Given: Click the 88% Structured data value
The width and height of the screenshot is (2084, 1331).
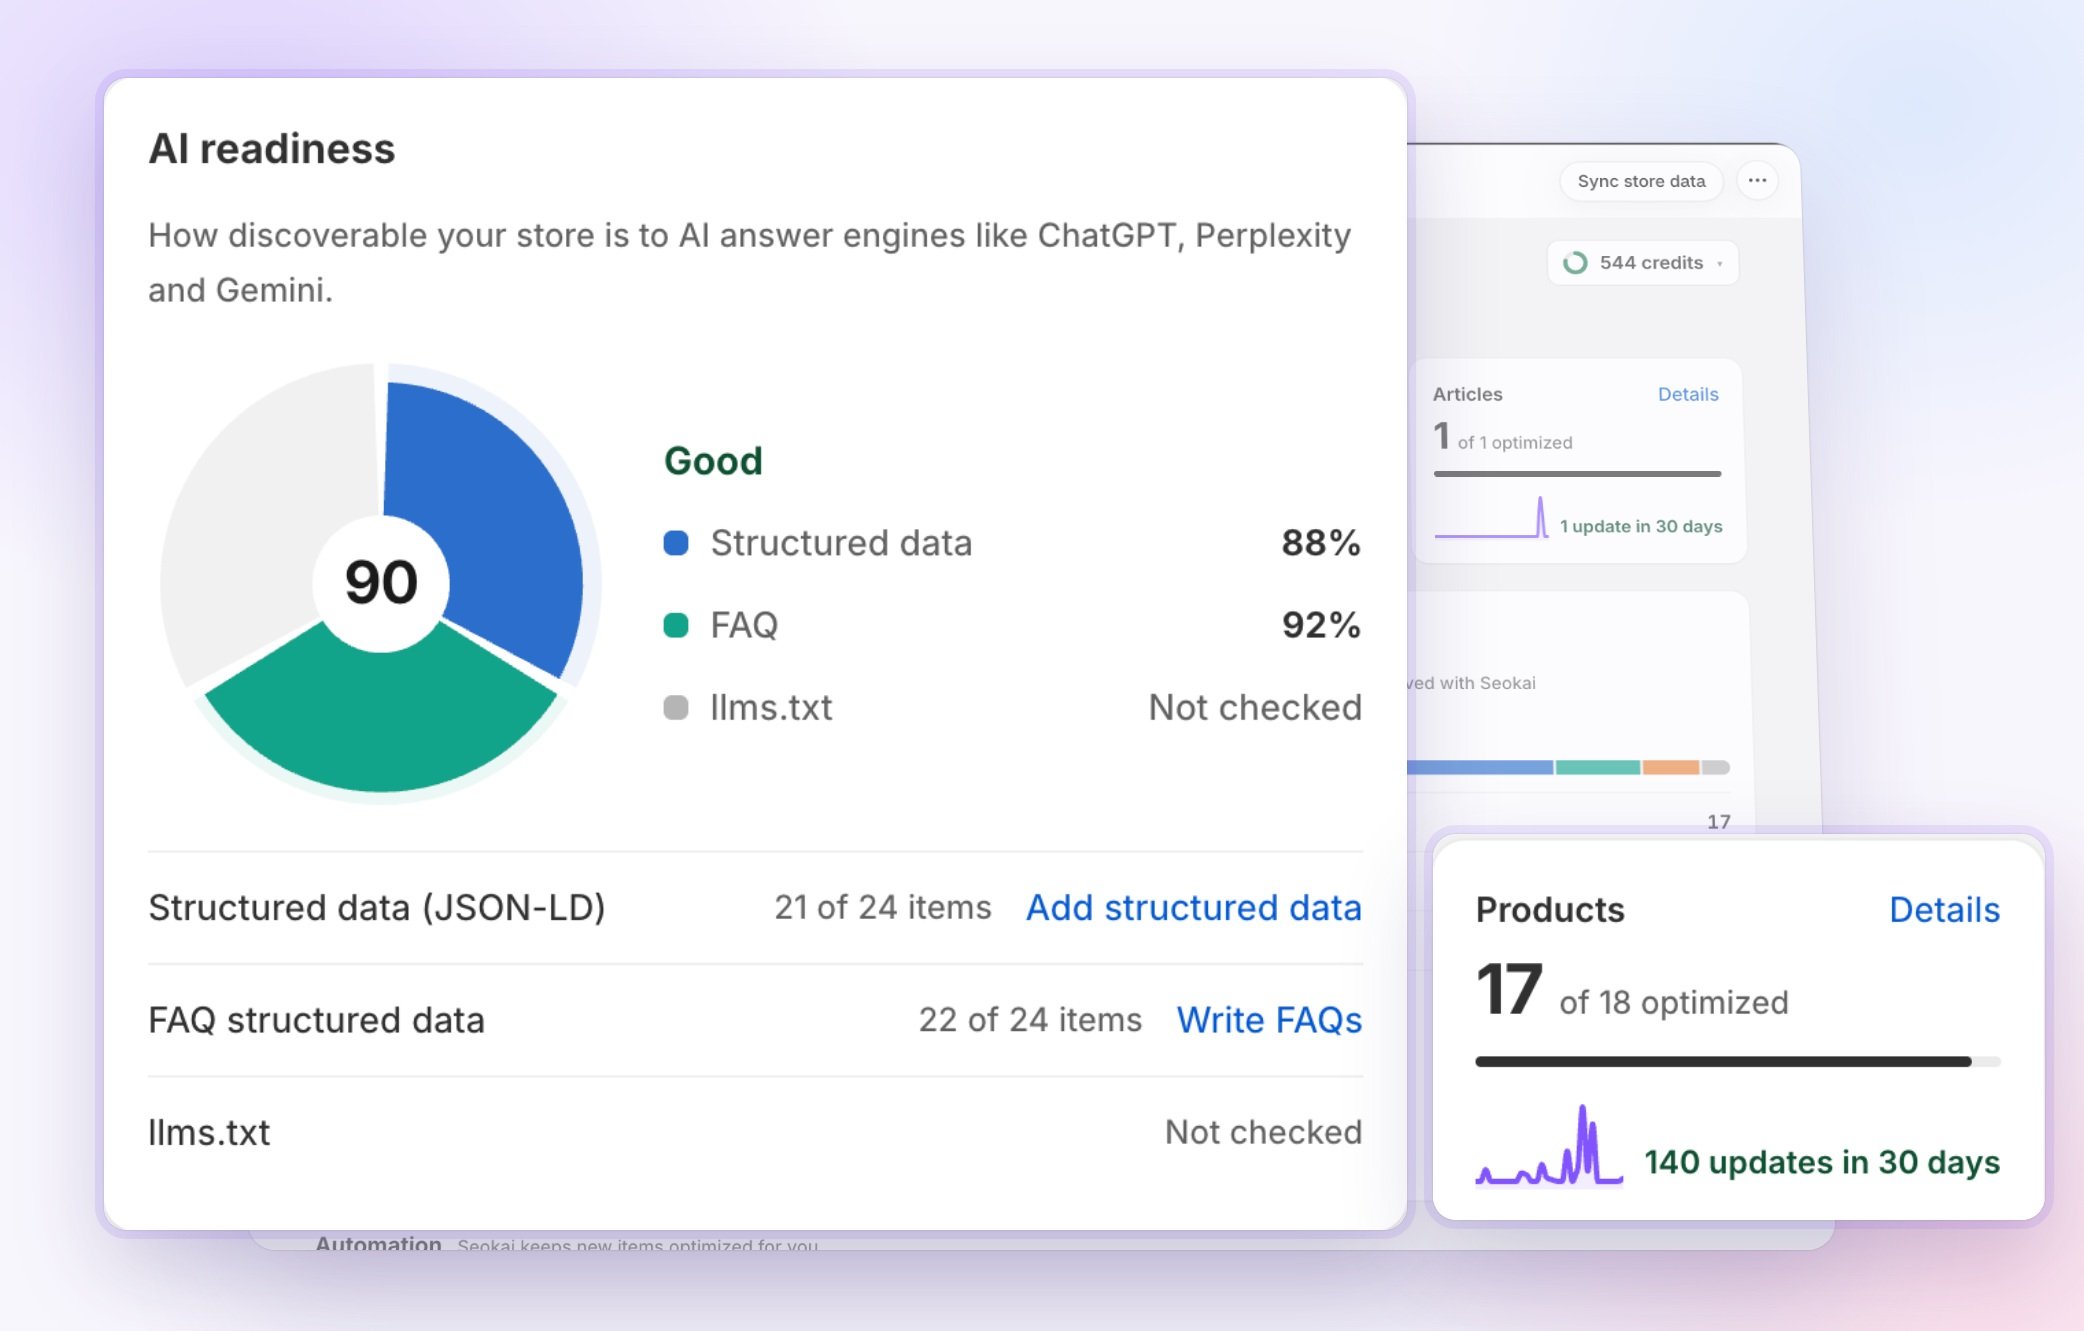Looking at the screenshot, I should click(1321, 543).
